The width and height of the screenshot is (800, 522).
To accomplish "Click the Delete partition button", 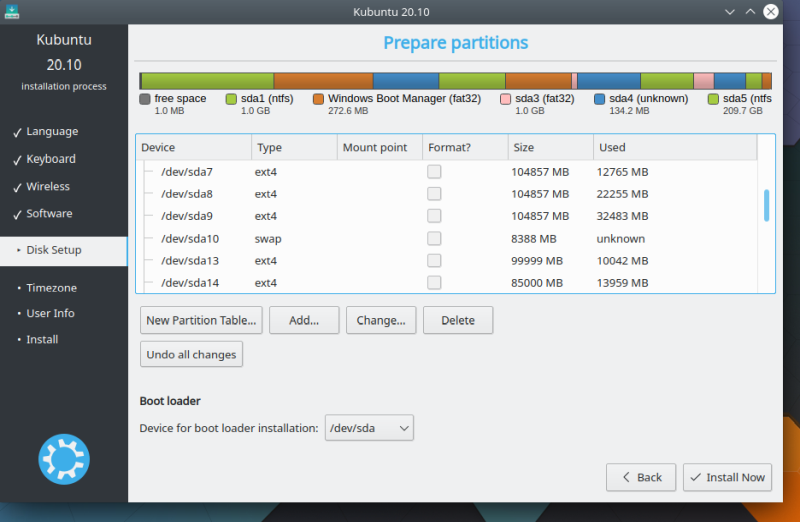I will pyautogui.click(x=458, y=320).
